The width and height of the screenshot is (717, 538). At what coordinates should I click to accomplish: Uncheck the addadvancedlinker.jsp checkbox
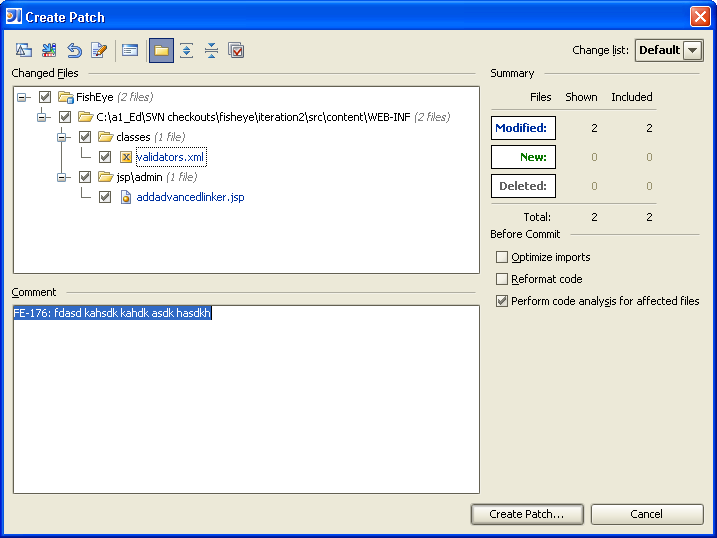coord(105,197)
